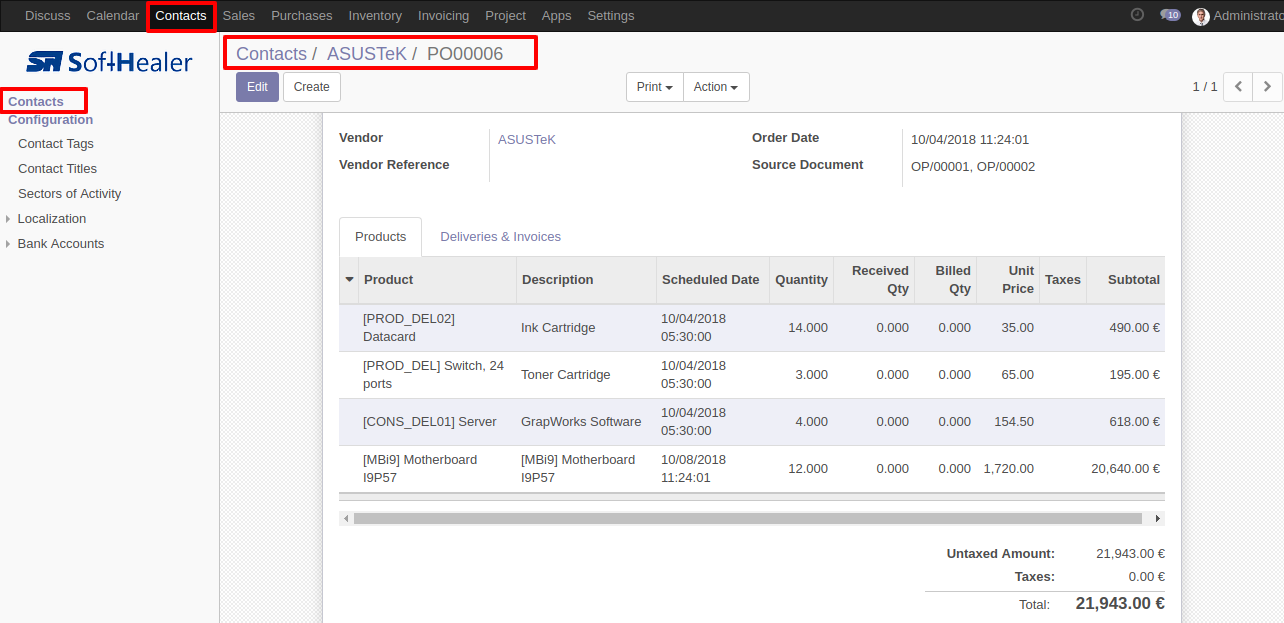The image size is (1284, 623).
Task: Switch to the Products tab
Action: pos(381,237)
